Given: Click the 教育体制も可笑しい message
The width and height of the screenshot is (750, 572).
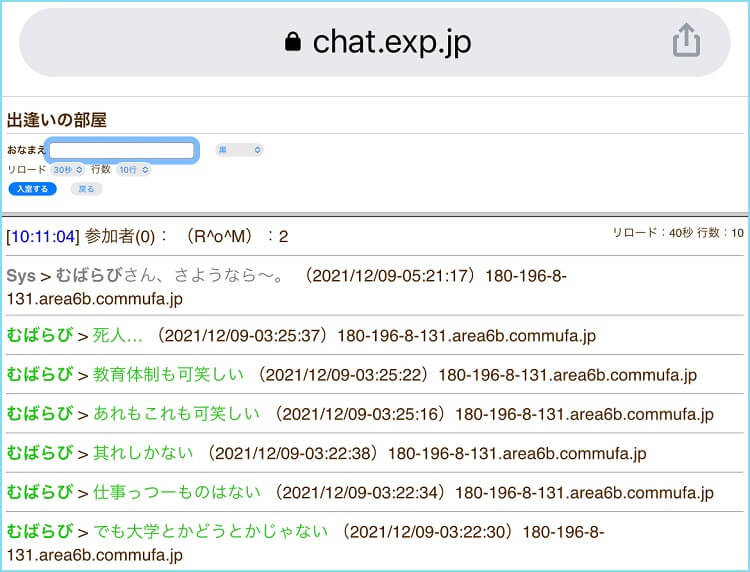Looking at the screenshot, I should tap(168, 374).
